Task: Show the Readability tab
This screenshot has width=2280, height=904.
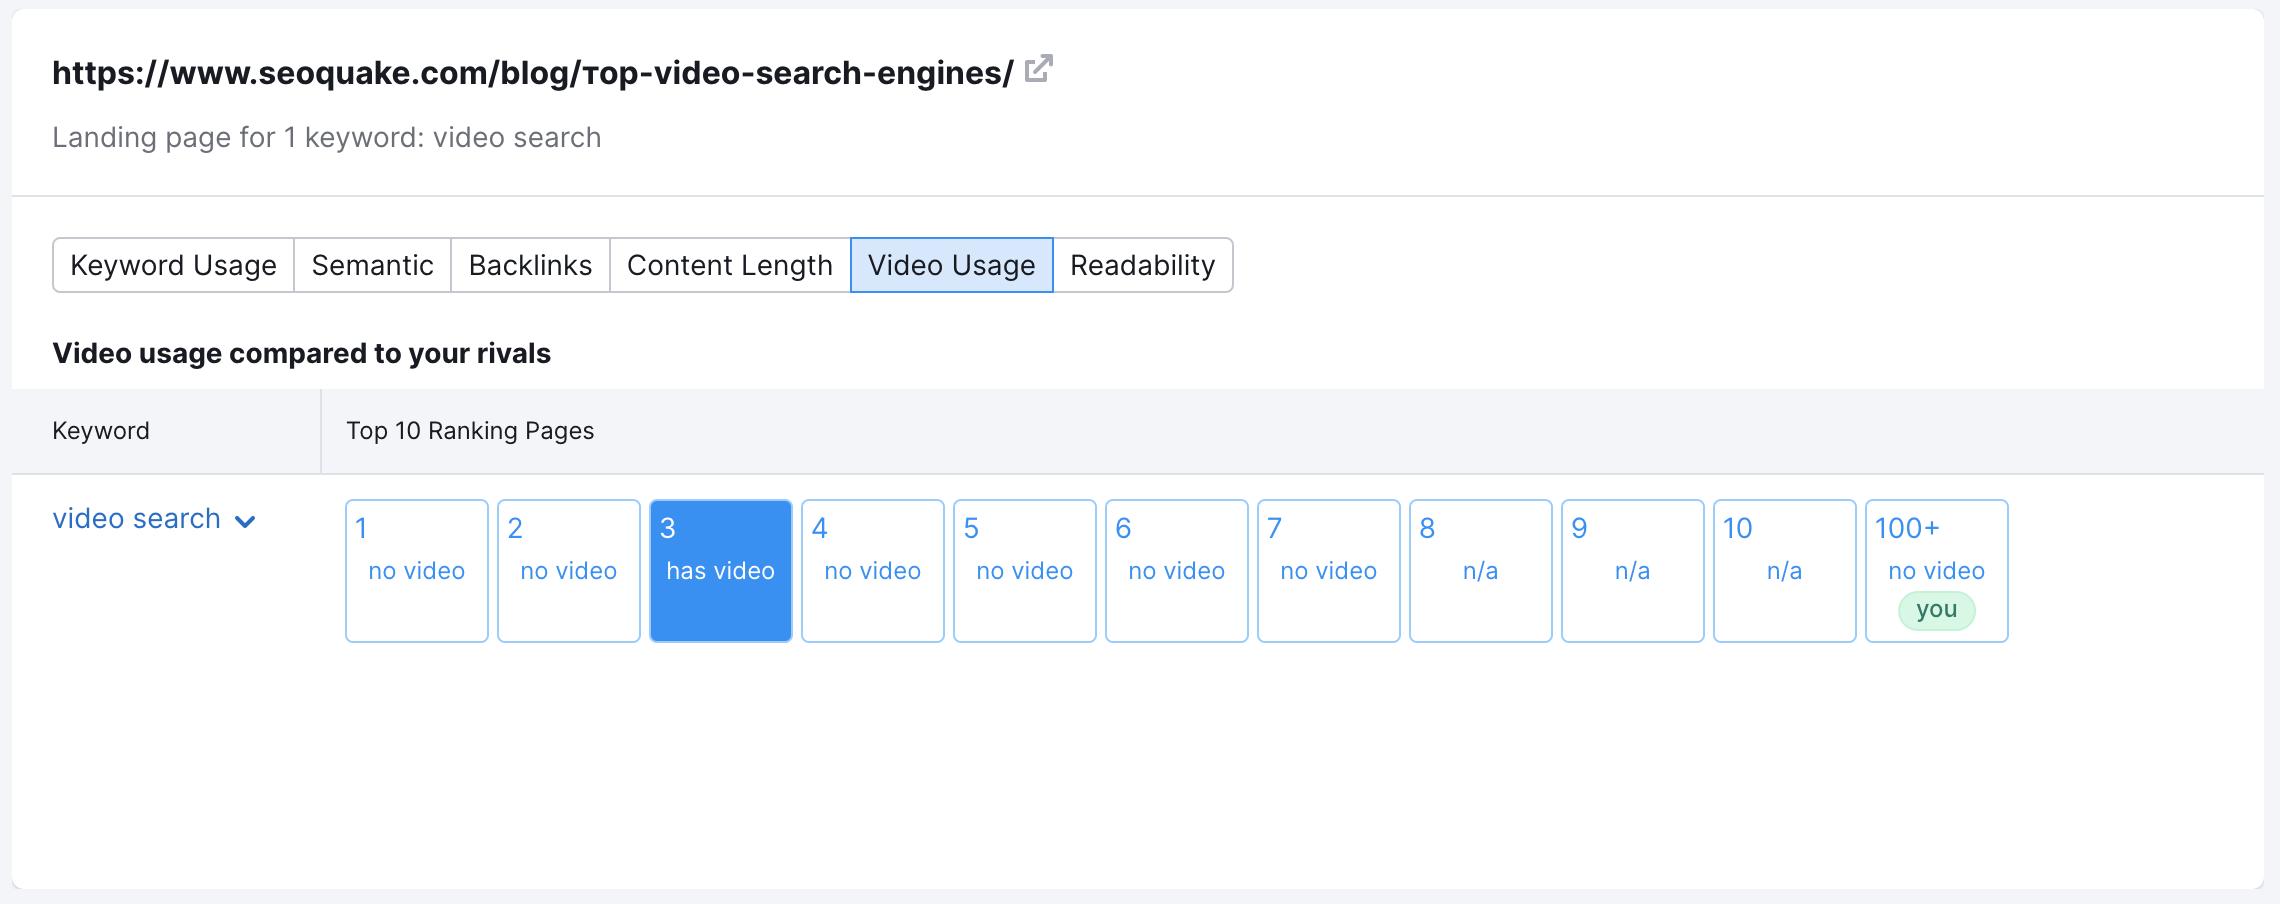Action: [1142, 265]
